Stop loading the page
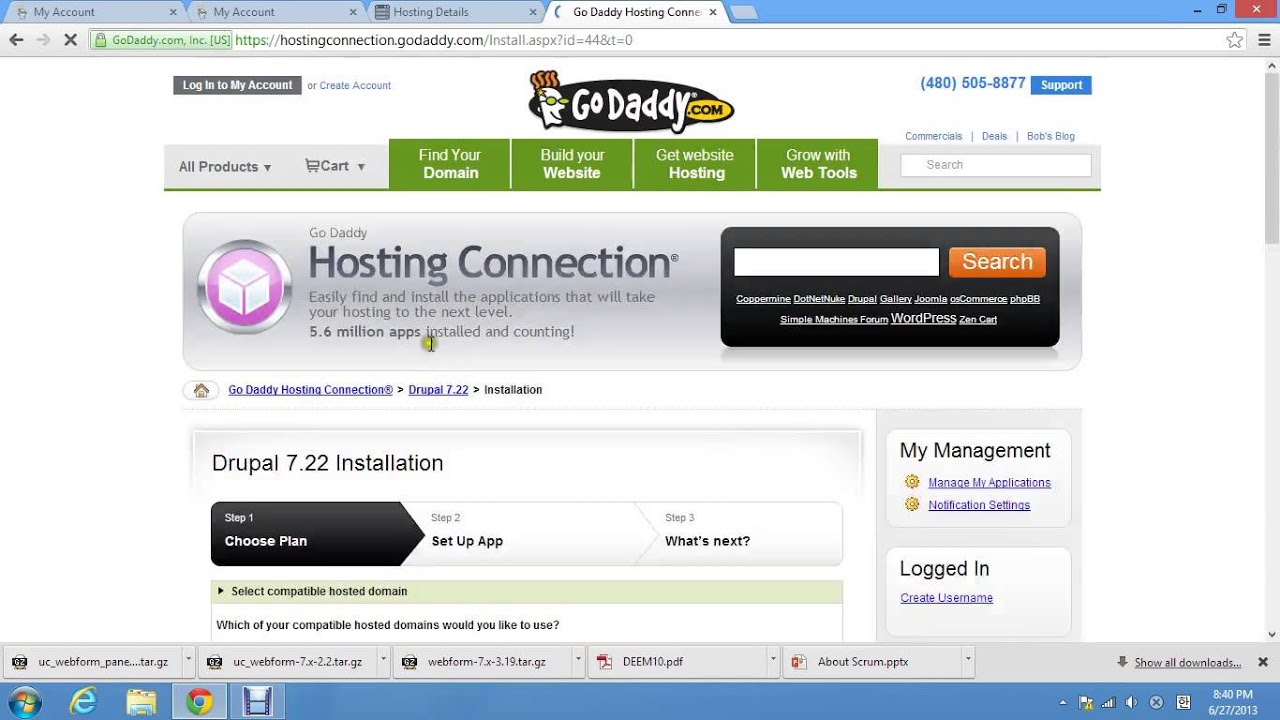1280x720 pixels. [x=71, y=40]
